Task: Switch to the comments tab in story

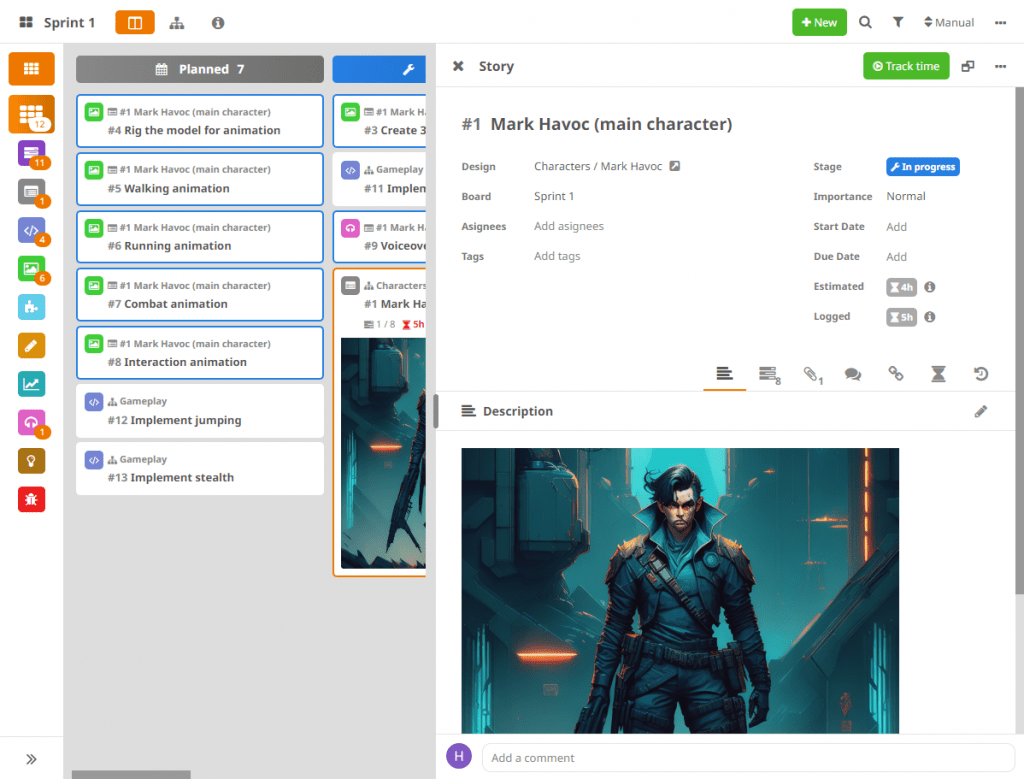Action: [853, 374]
